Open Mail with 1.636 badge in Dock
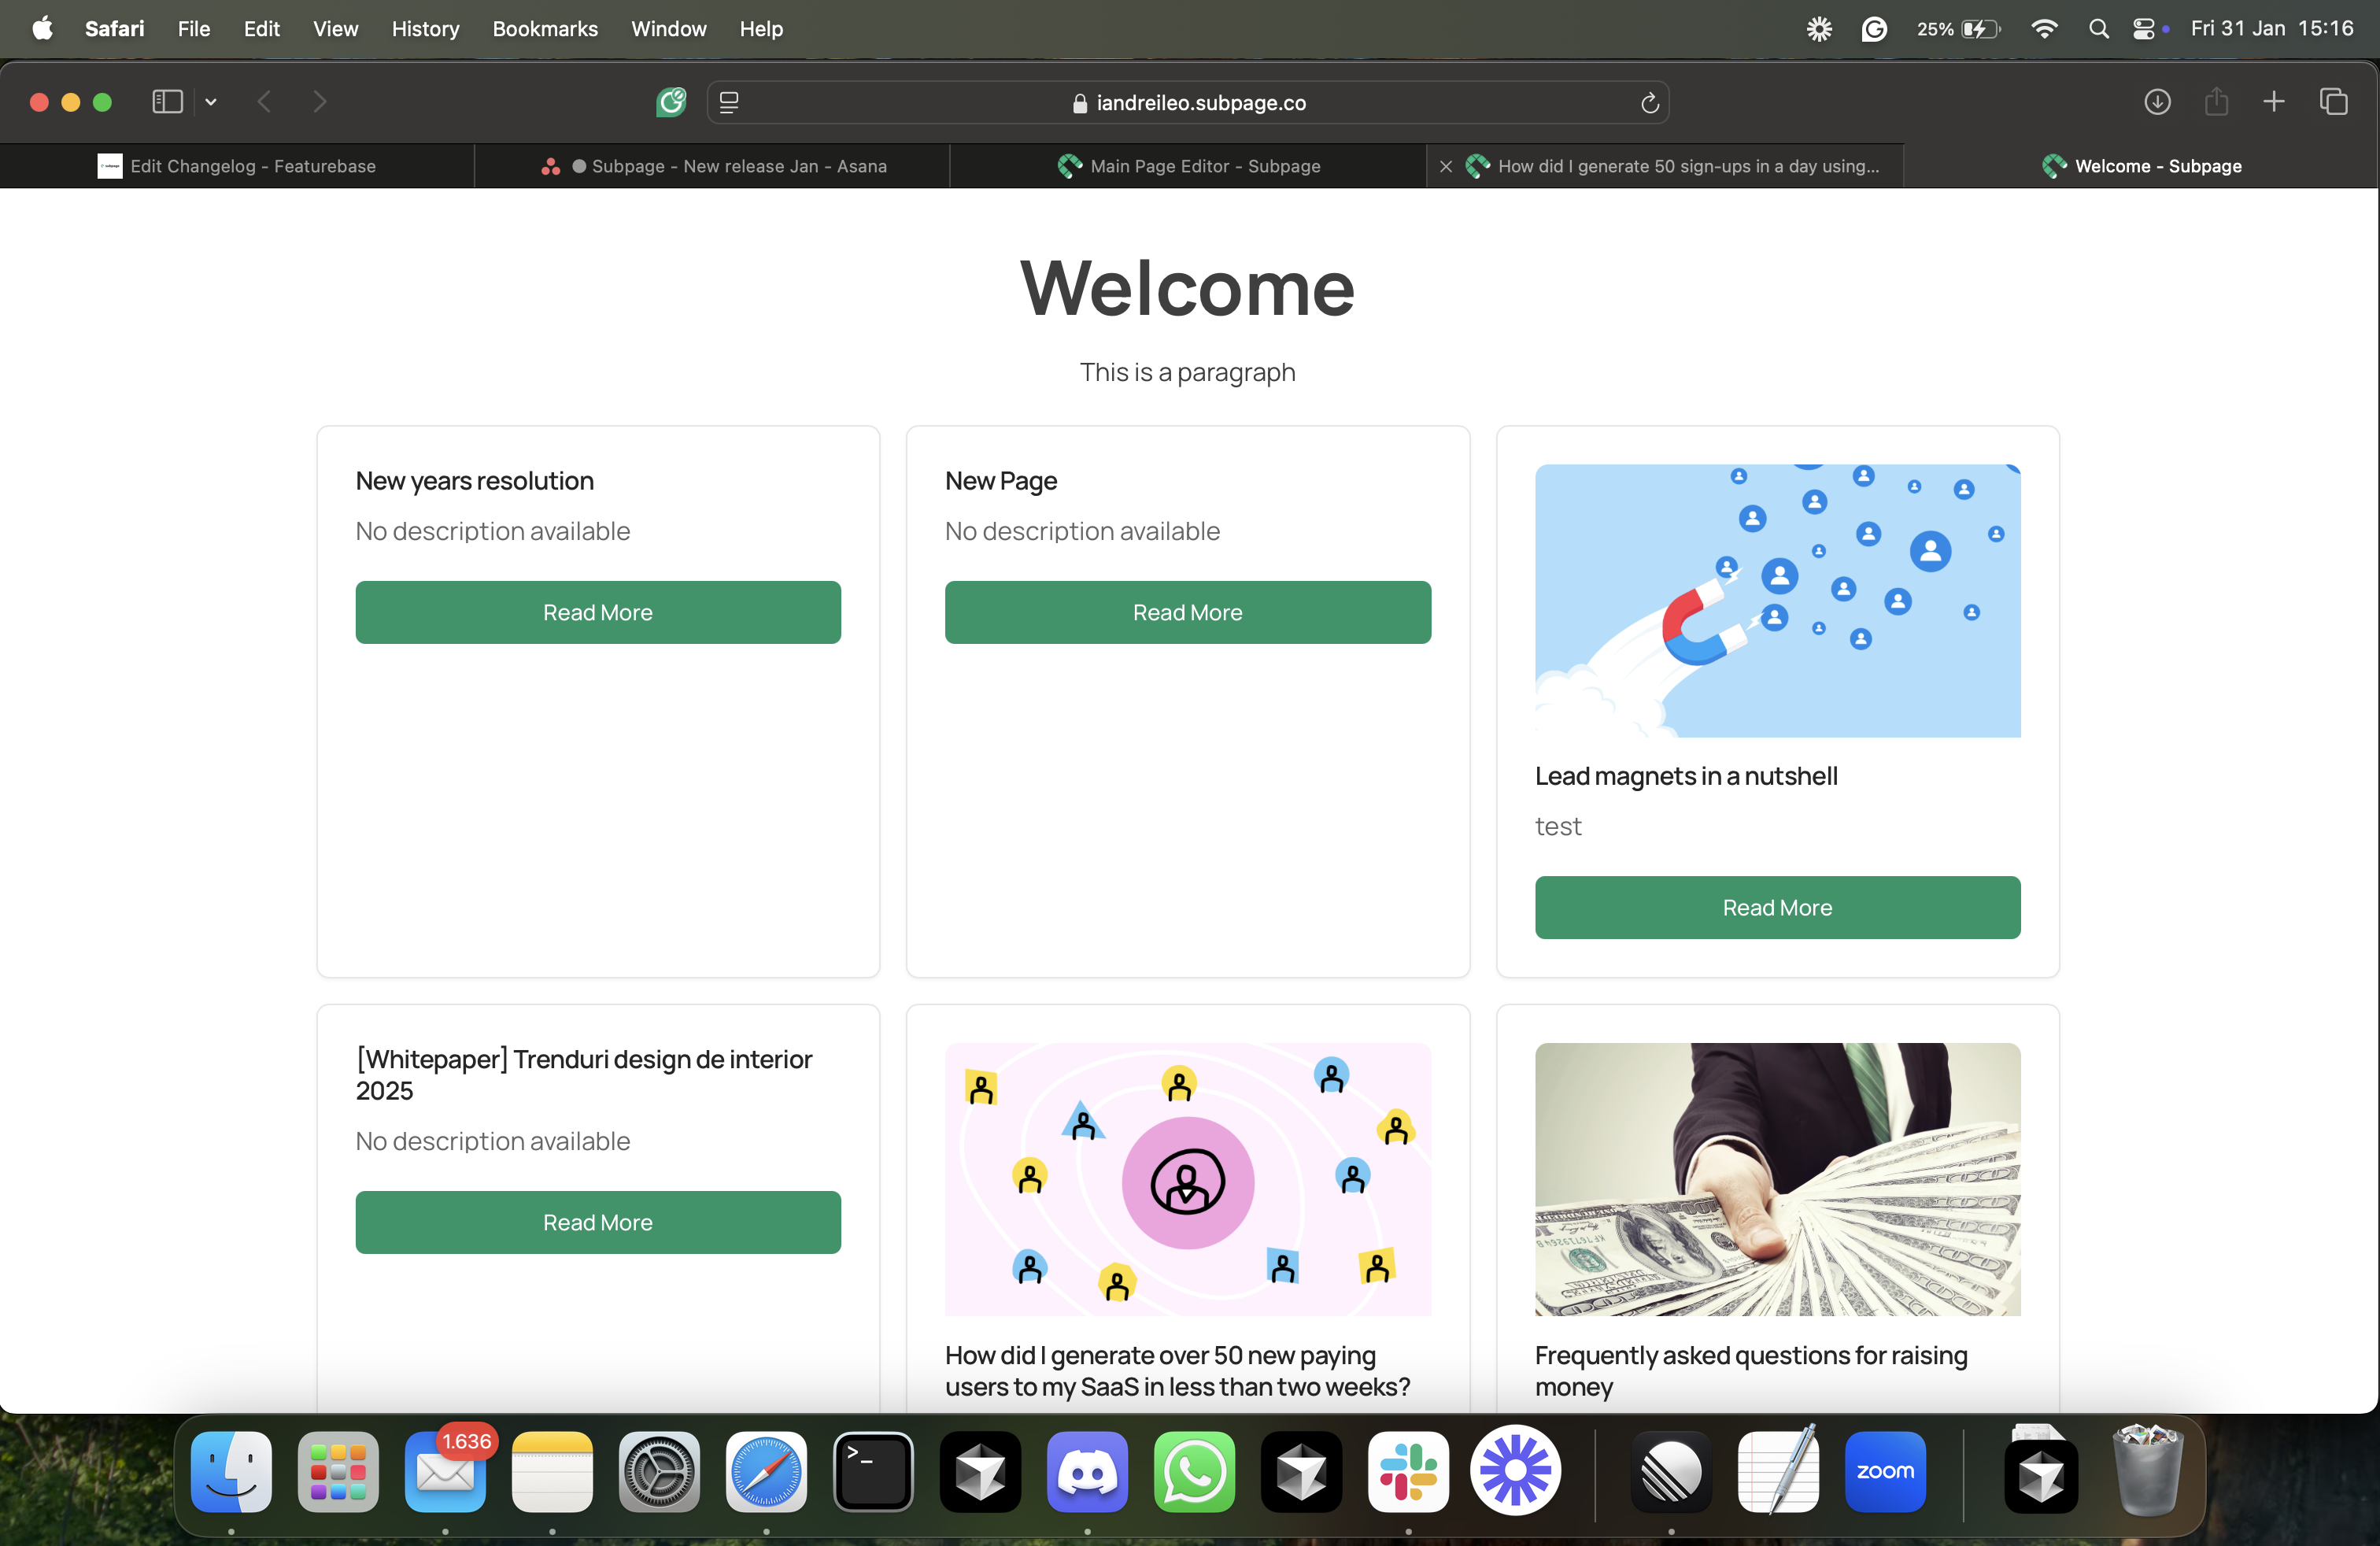 445,1471
